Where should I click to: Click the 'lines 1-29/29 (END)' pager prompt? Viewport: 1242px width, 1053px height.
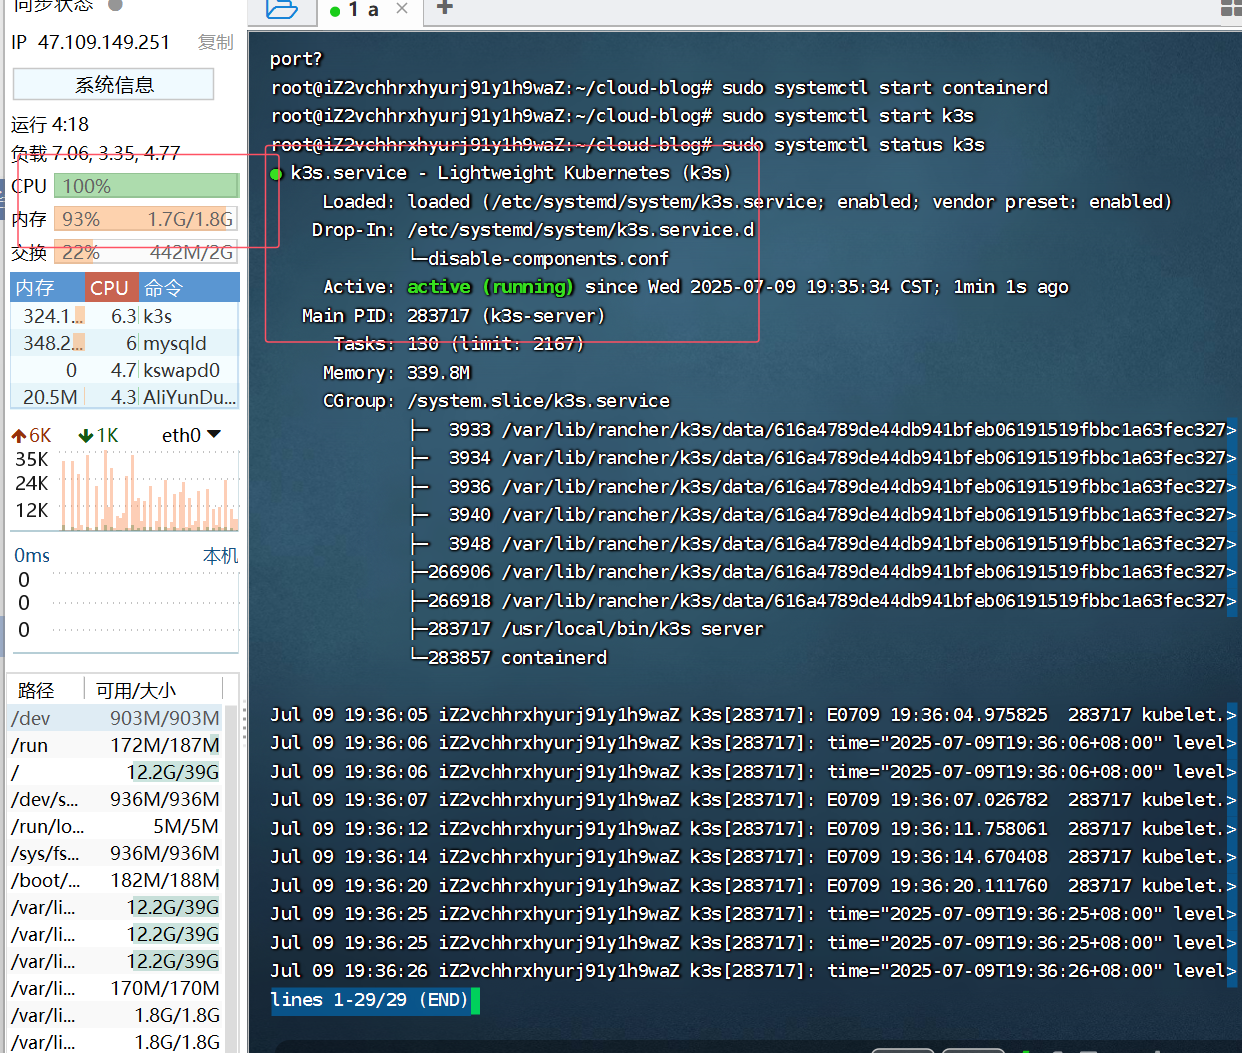tap(370, 1000)
